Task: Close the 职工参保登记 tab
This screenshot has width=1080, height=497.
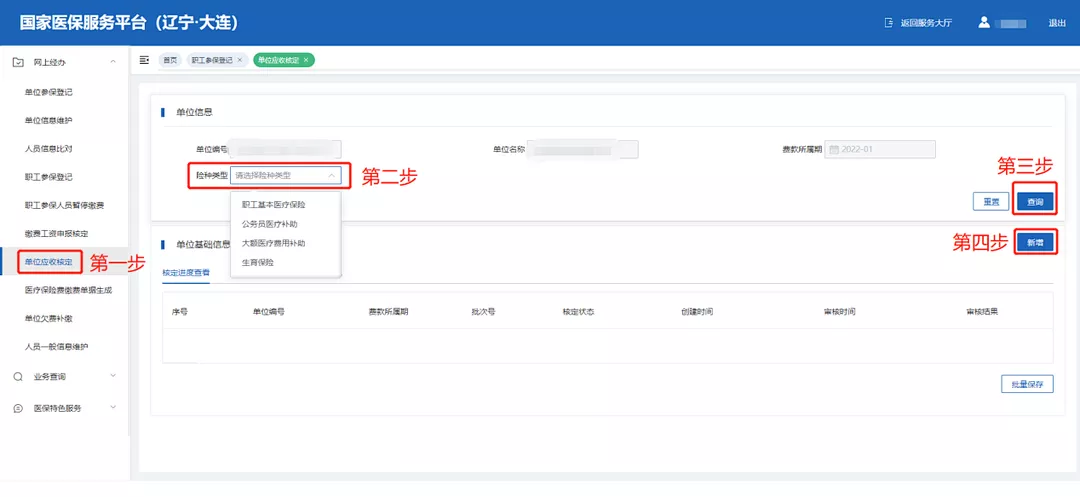Action: 240,60
